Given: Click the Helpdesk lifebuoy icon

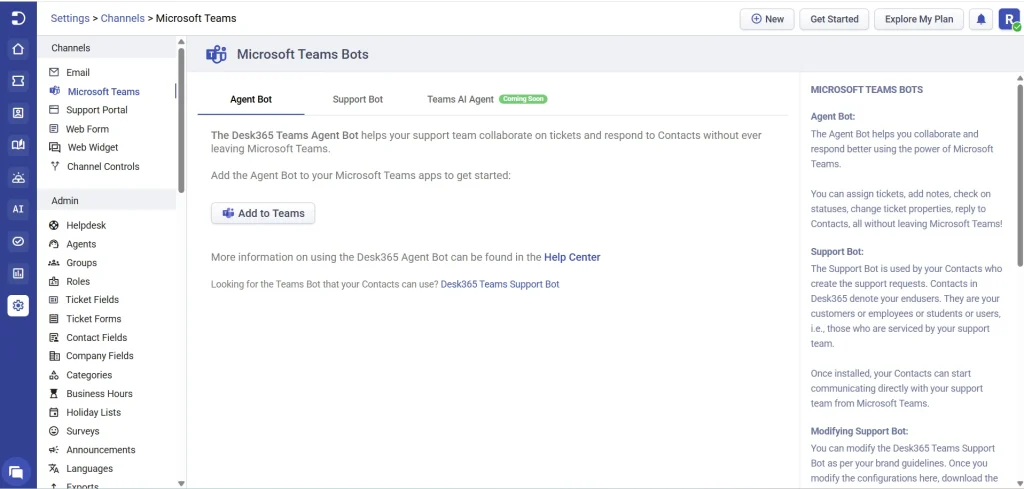Looking at the screenshot, I should (54, 225).
